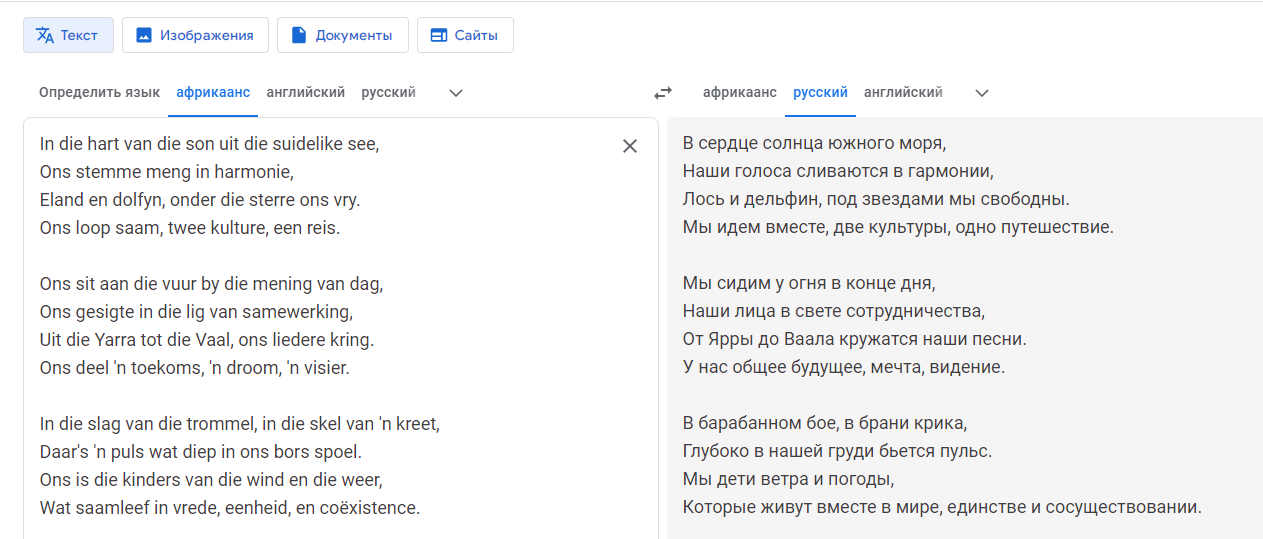1263x539 pixels.
Task: Swap source and target languages
Action: 663,93
